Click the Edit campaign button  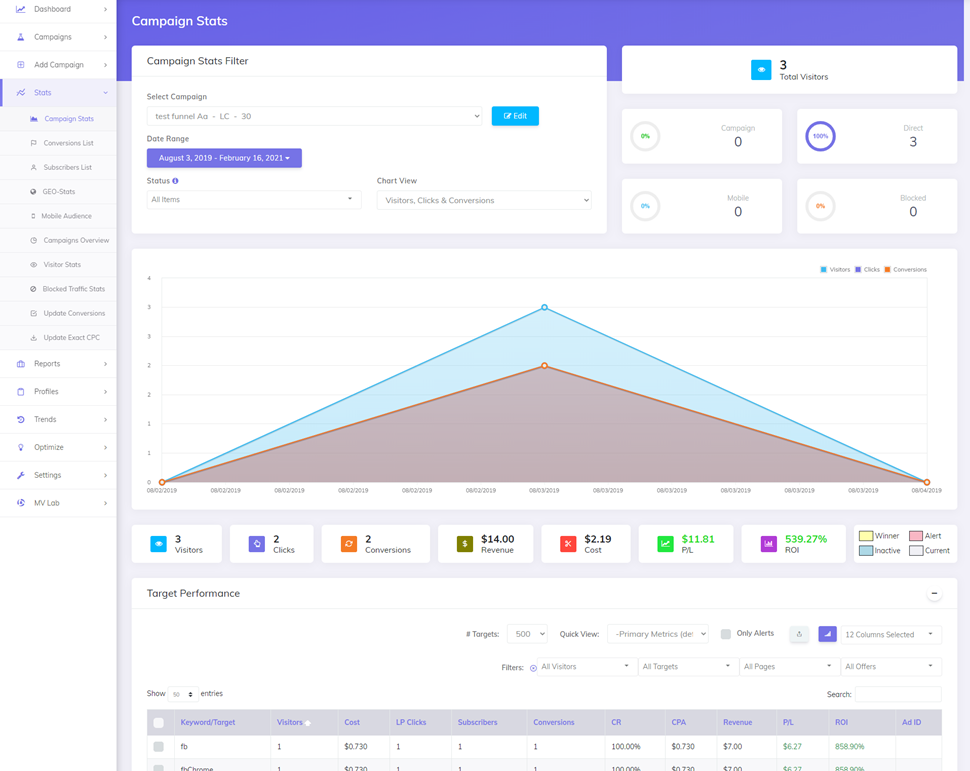515,115
